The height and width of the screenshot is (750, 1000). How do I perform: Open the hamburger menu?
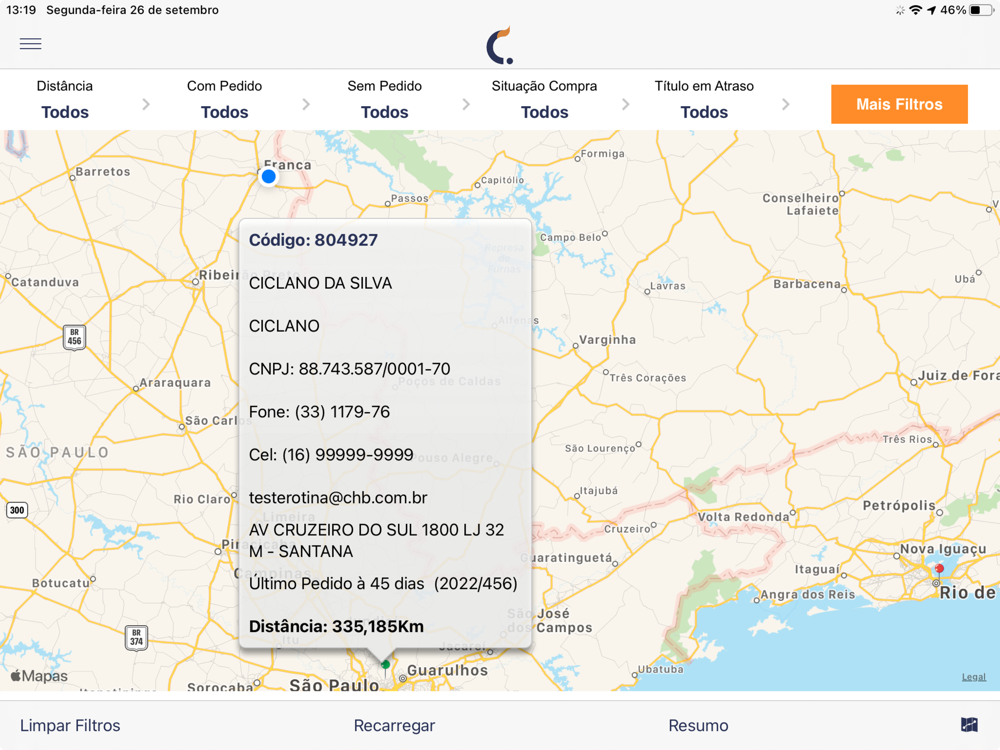(x=30, y=43)
